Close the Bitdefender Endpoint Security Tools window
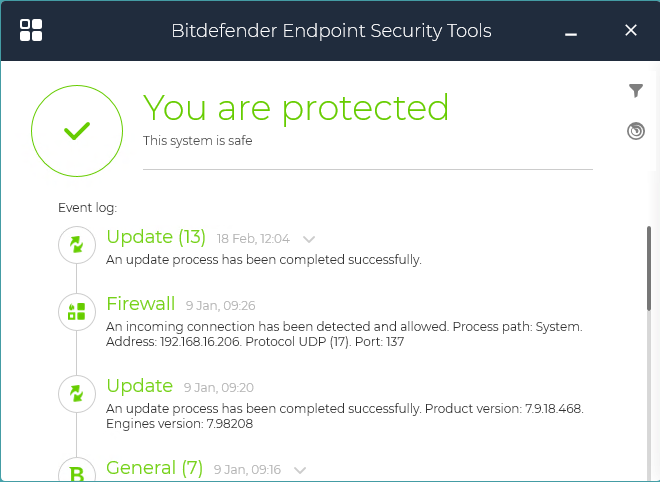Image resolution: width=660 pixels, height=482 pixels. tap(631, 30)
